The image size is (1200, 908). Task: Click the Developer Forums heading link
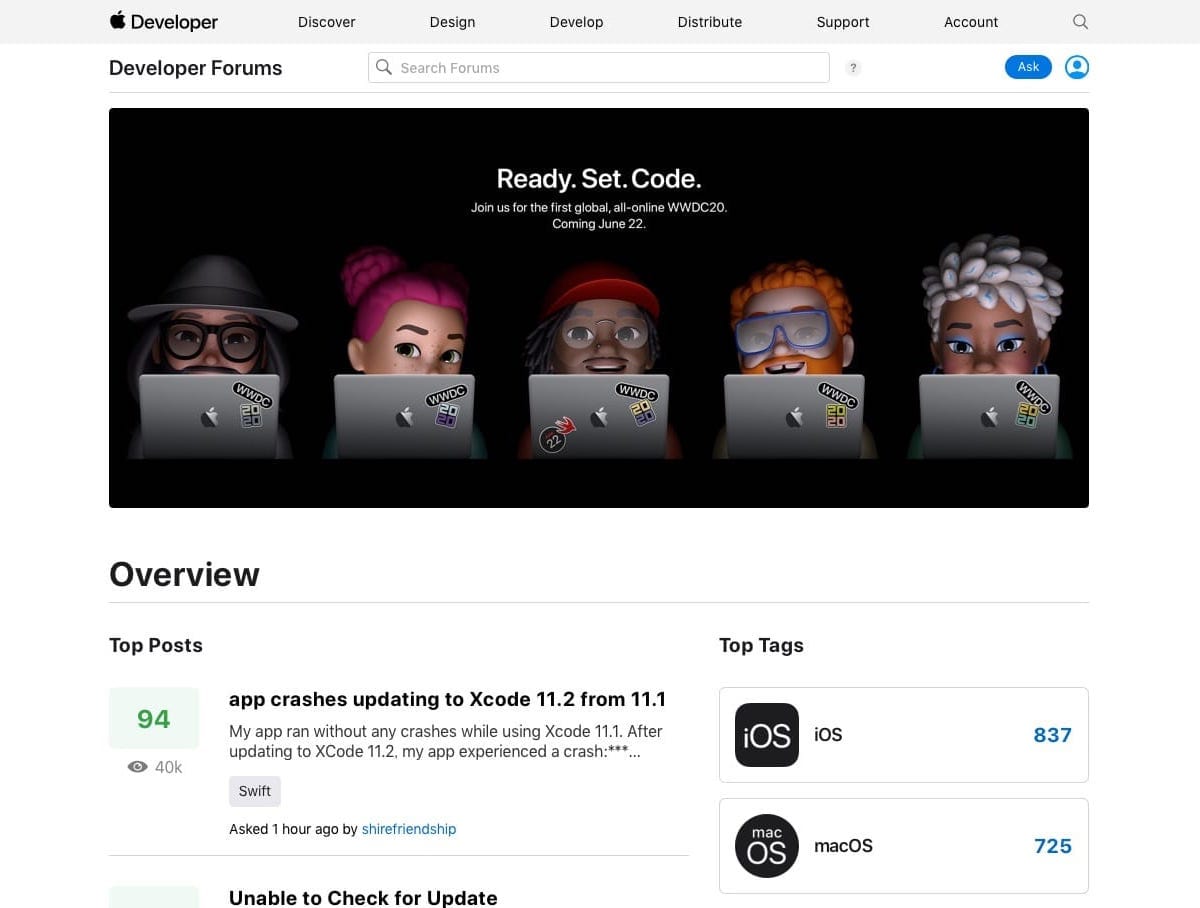point(196,68)
